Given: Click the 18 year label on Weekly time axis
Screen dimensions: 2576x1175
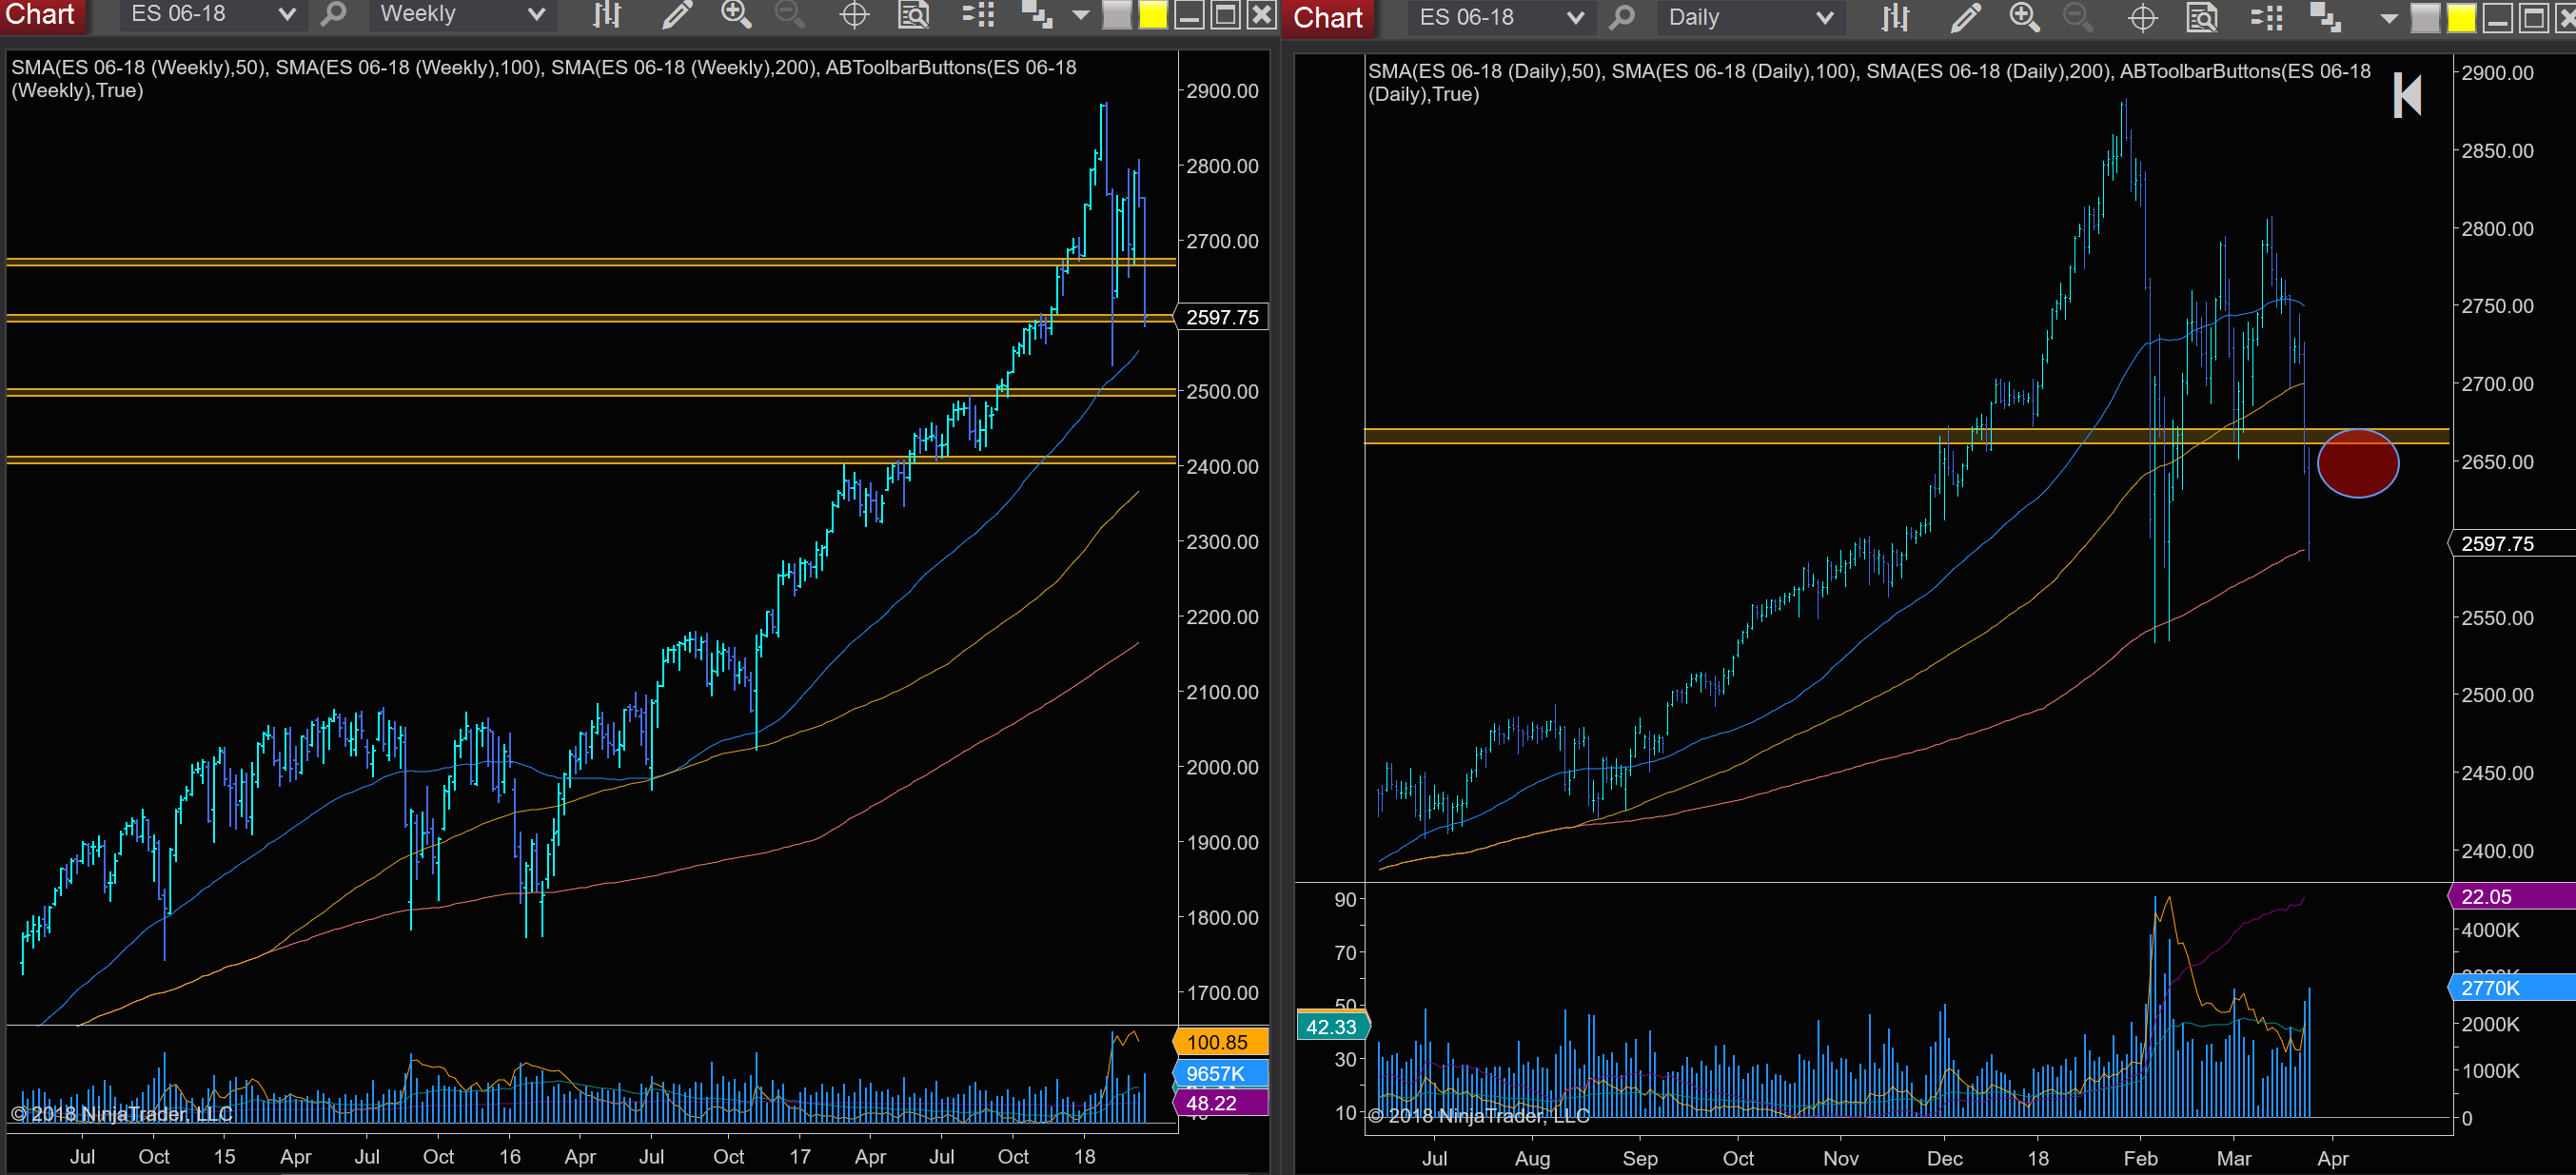Looking at the screenshot, I should (1084, 1156).
